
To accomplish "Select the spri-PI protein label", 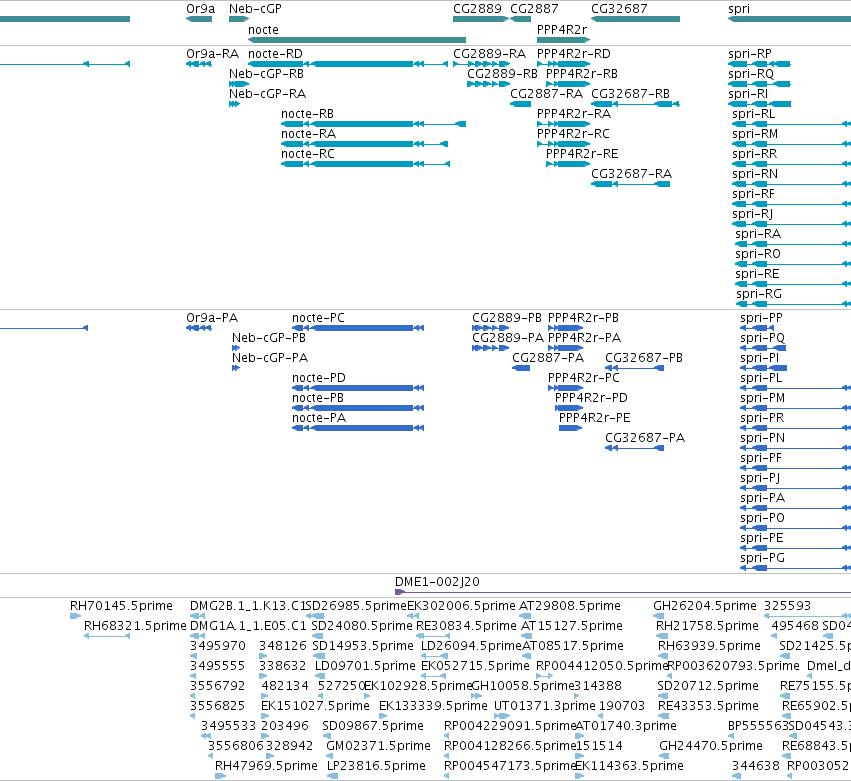I will click(x=760, y=358).
